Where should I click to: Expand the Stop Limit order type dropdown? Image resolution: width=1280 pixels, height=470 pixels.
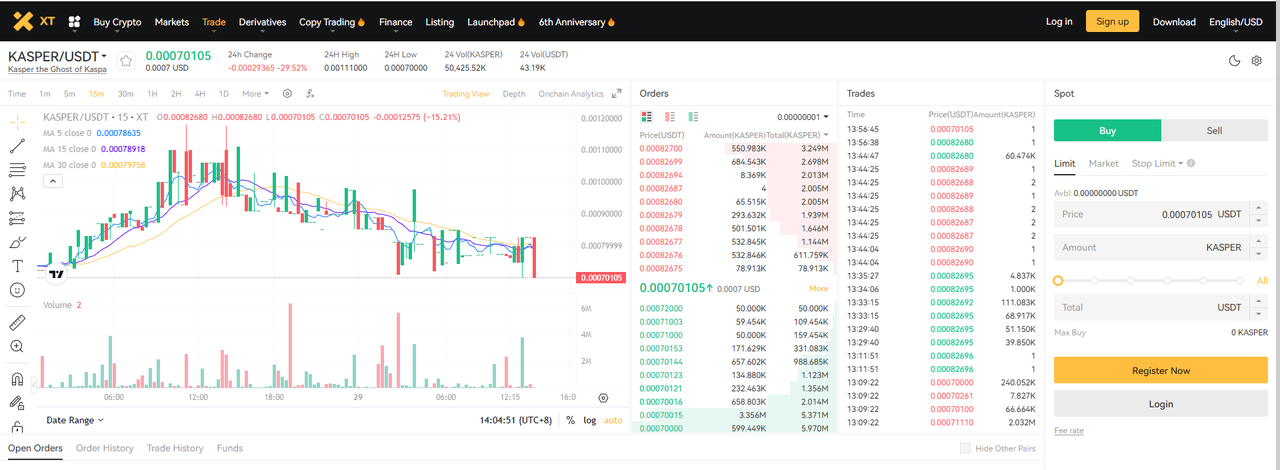pyautogui.click(x=1158, y=163)
